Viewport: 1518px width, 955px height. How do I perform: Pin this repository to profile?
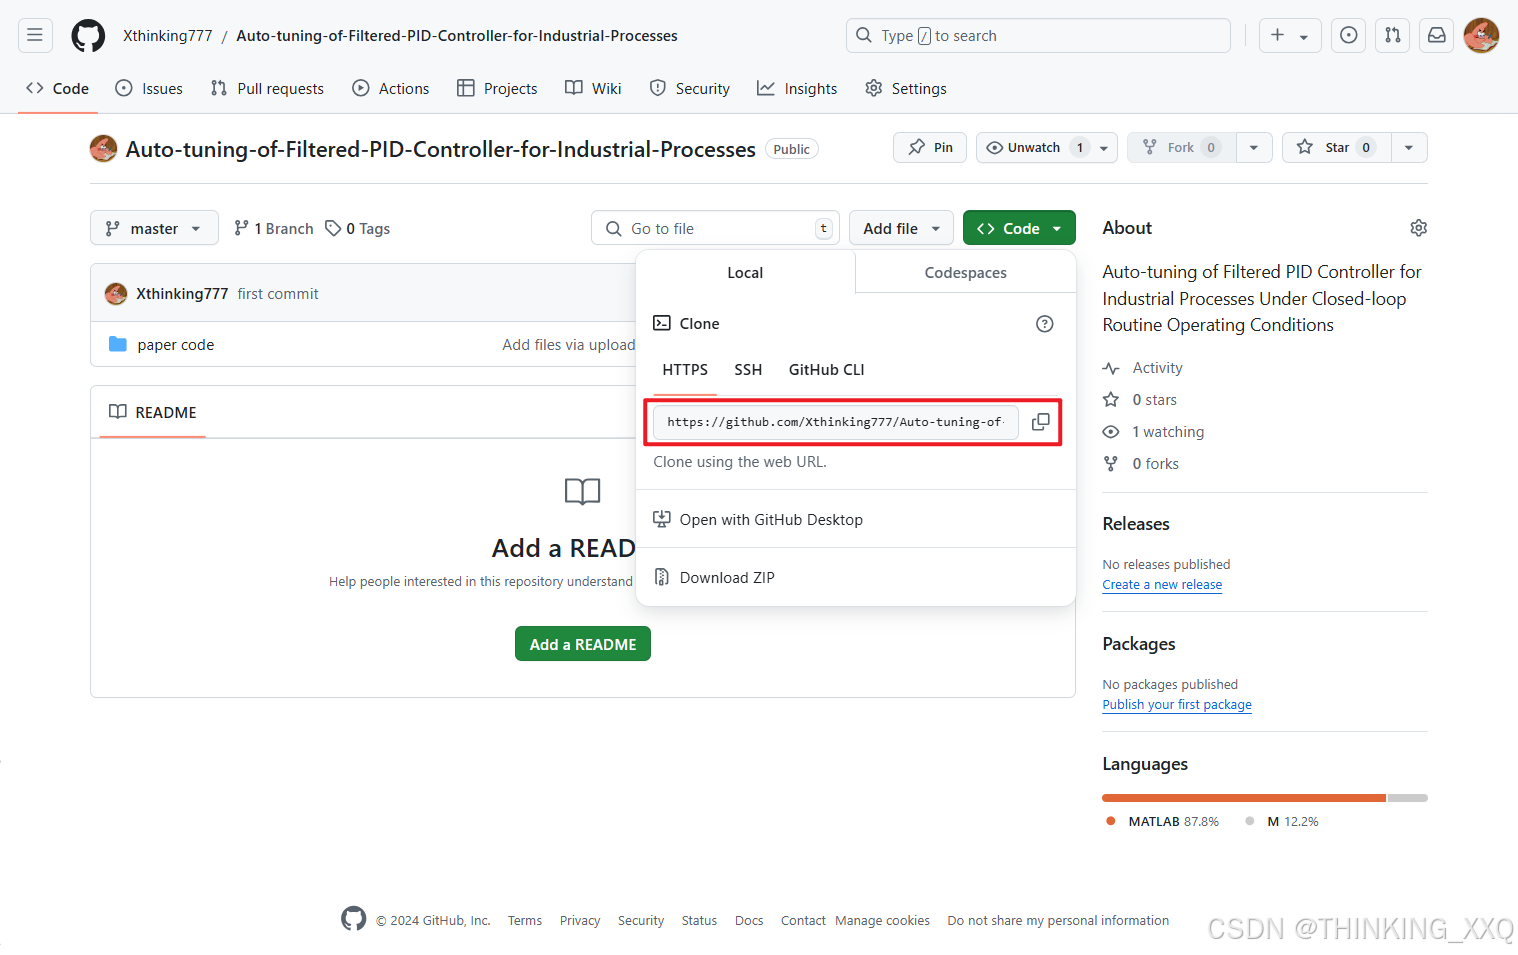(x=930, y=147)
